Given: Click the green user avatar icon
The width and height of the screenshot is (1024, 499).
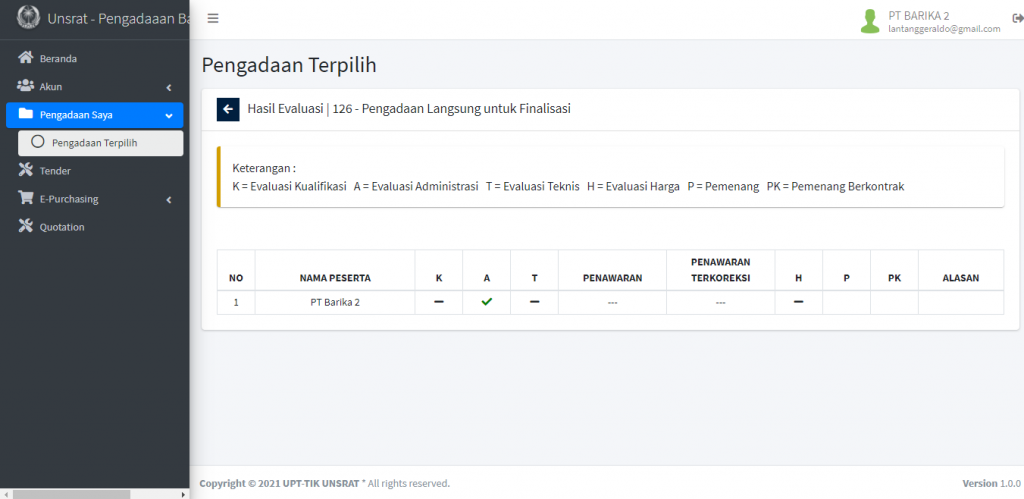Looking at the screenshot, I should pos(870,21).
